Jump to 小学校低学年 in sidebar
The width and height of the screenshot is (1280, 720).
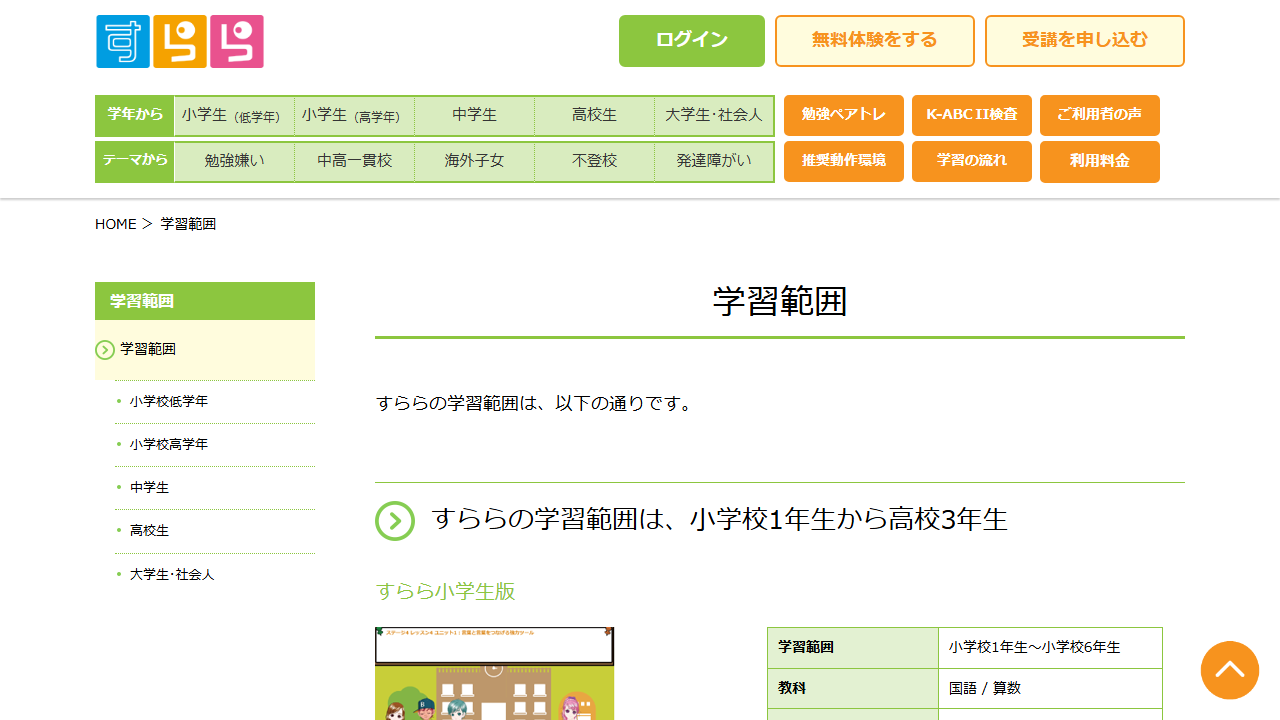169,402
